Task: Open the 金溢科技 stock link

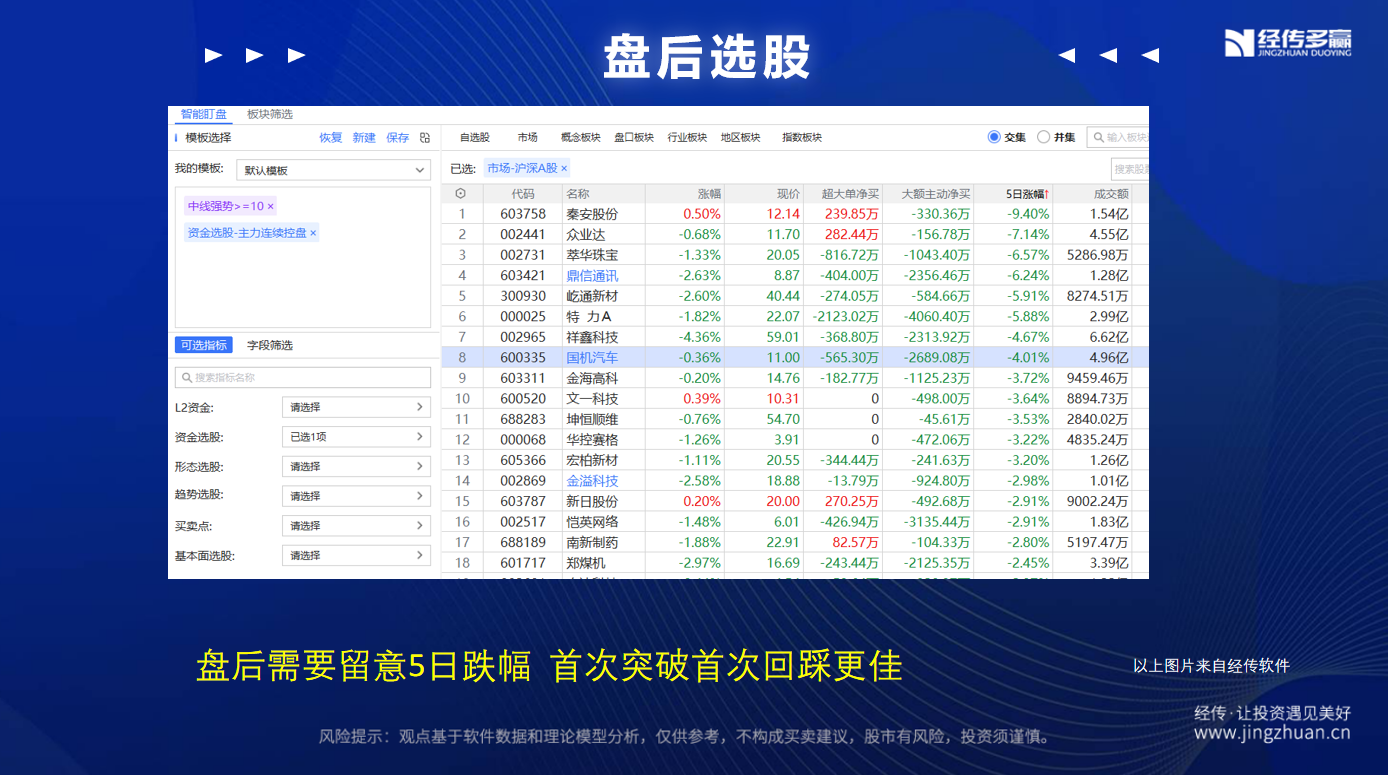Action: [x=592, y=480]
